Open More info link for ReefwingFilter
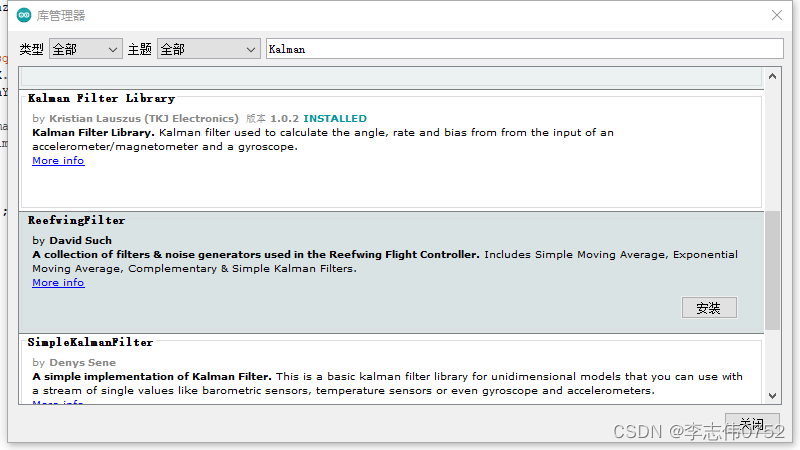Image resolution: width=800 pixels, height=450 pixels. tap(58, 283)
